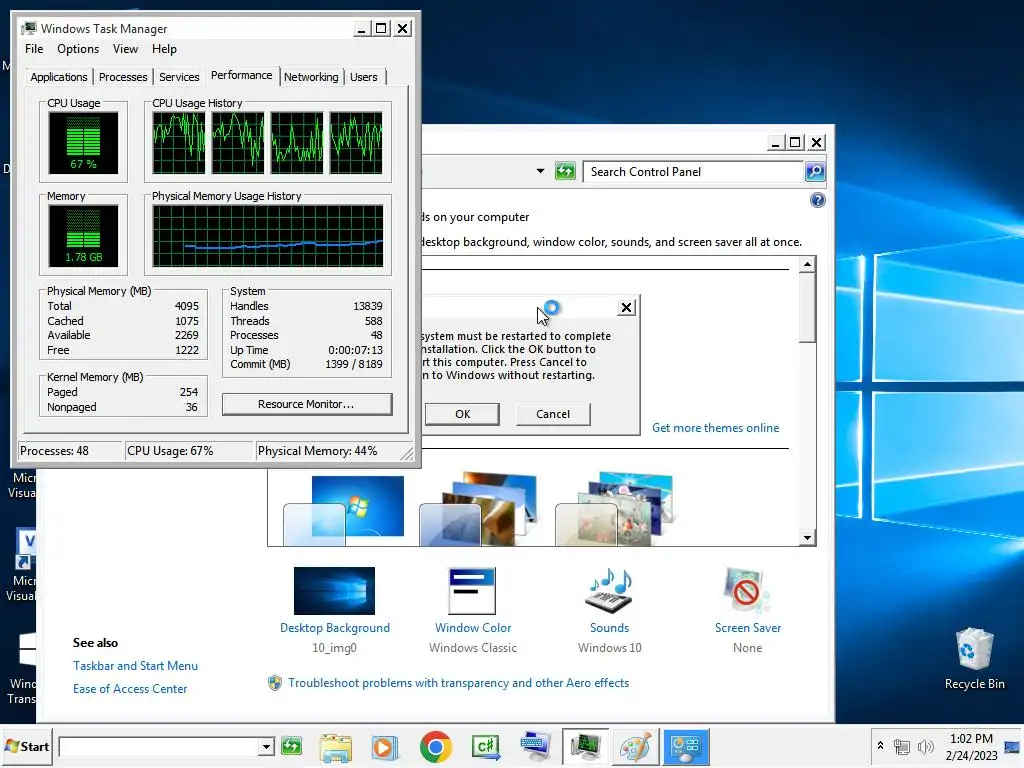This screenshot has width=1024, height=768.
Task: Select the Performance tab
Action: (242, 75)
